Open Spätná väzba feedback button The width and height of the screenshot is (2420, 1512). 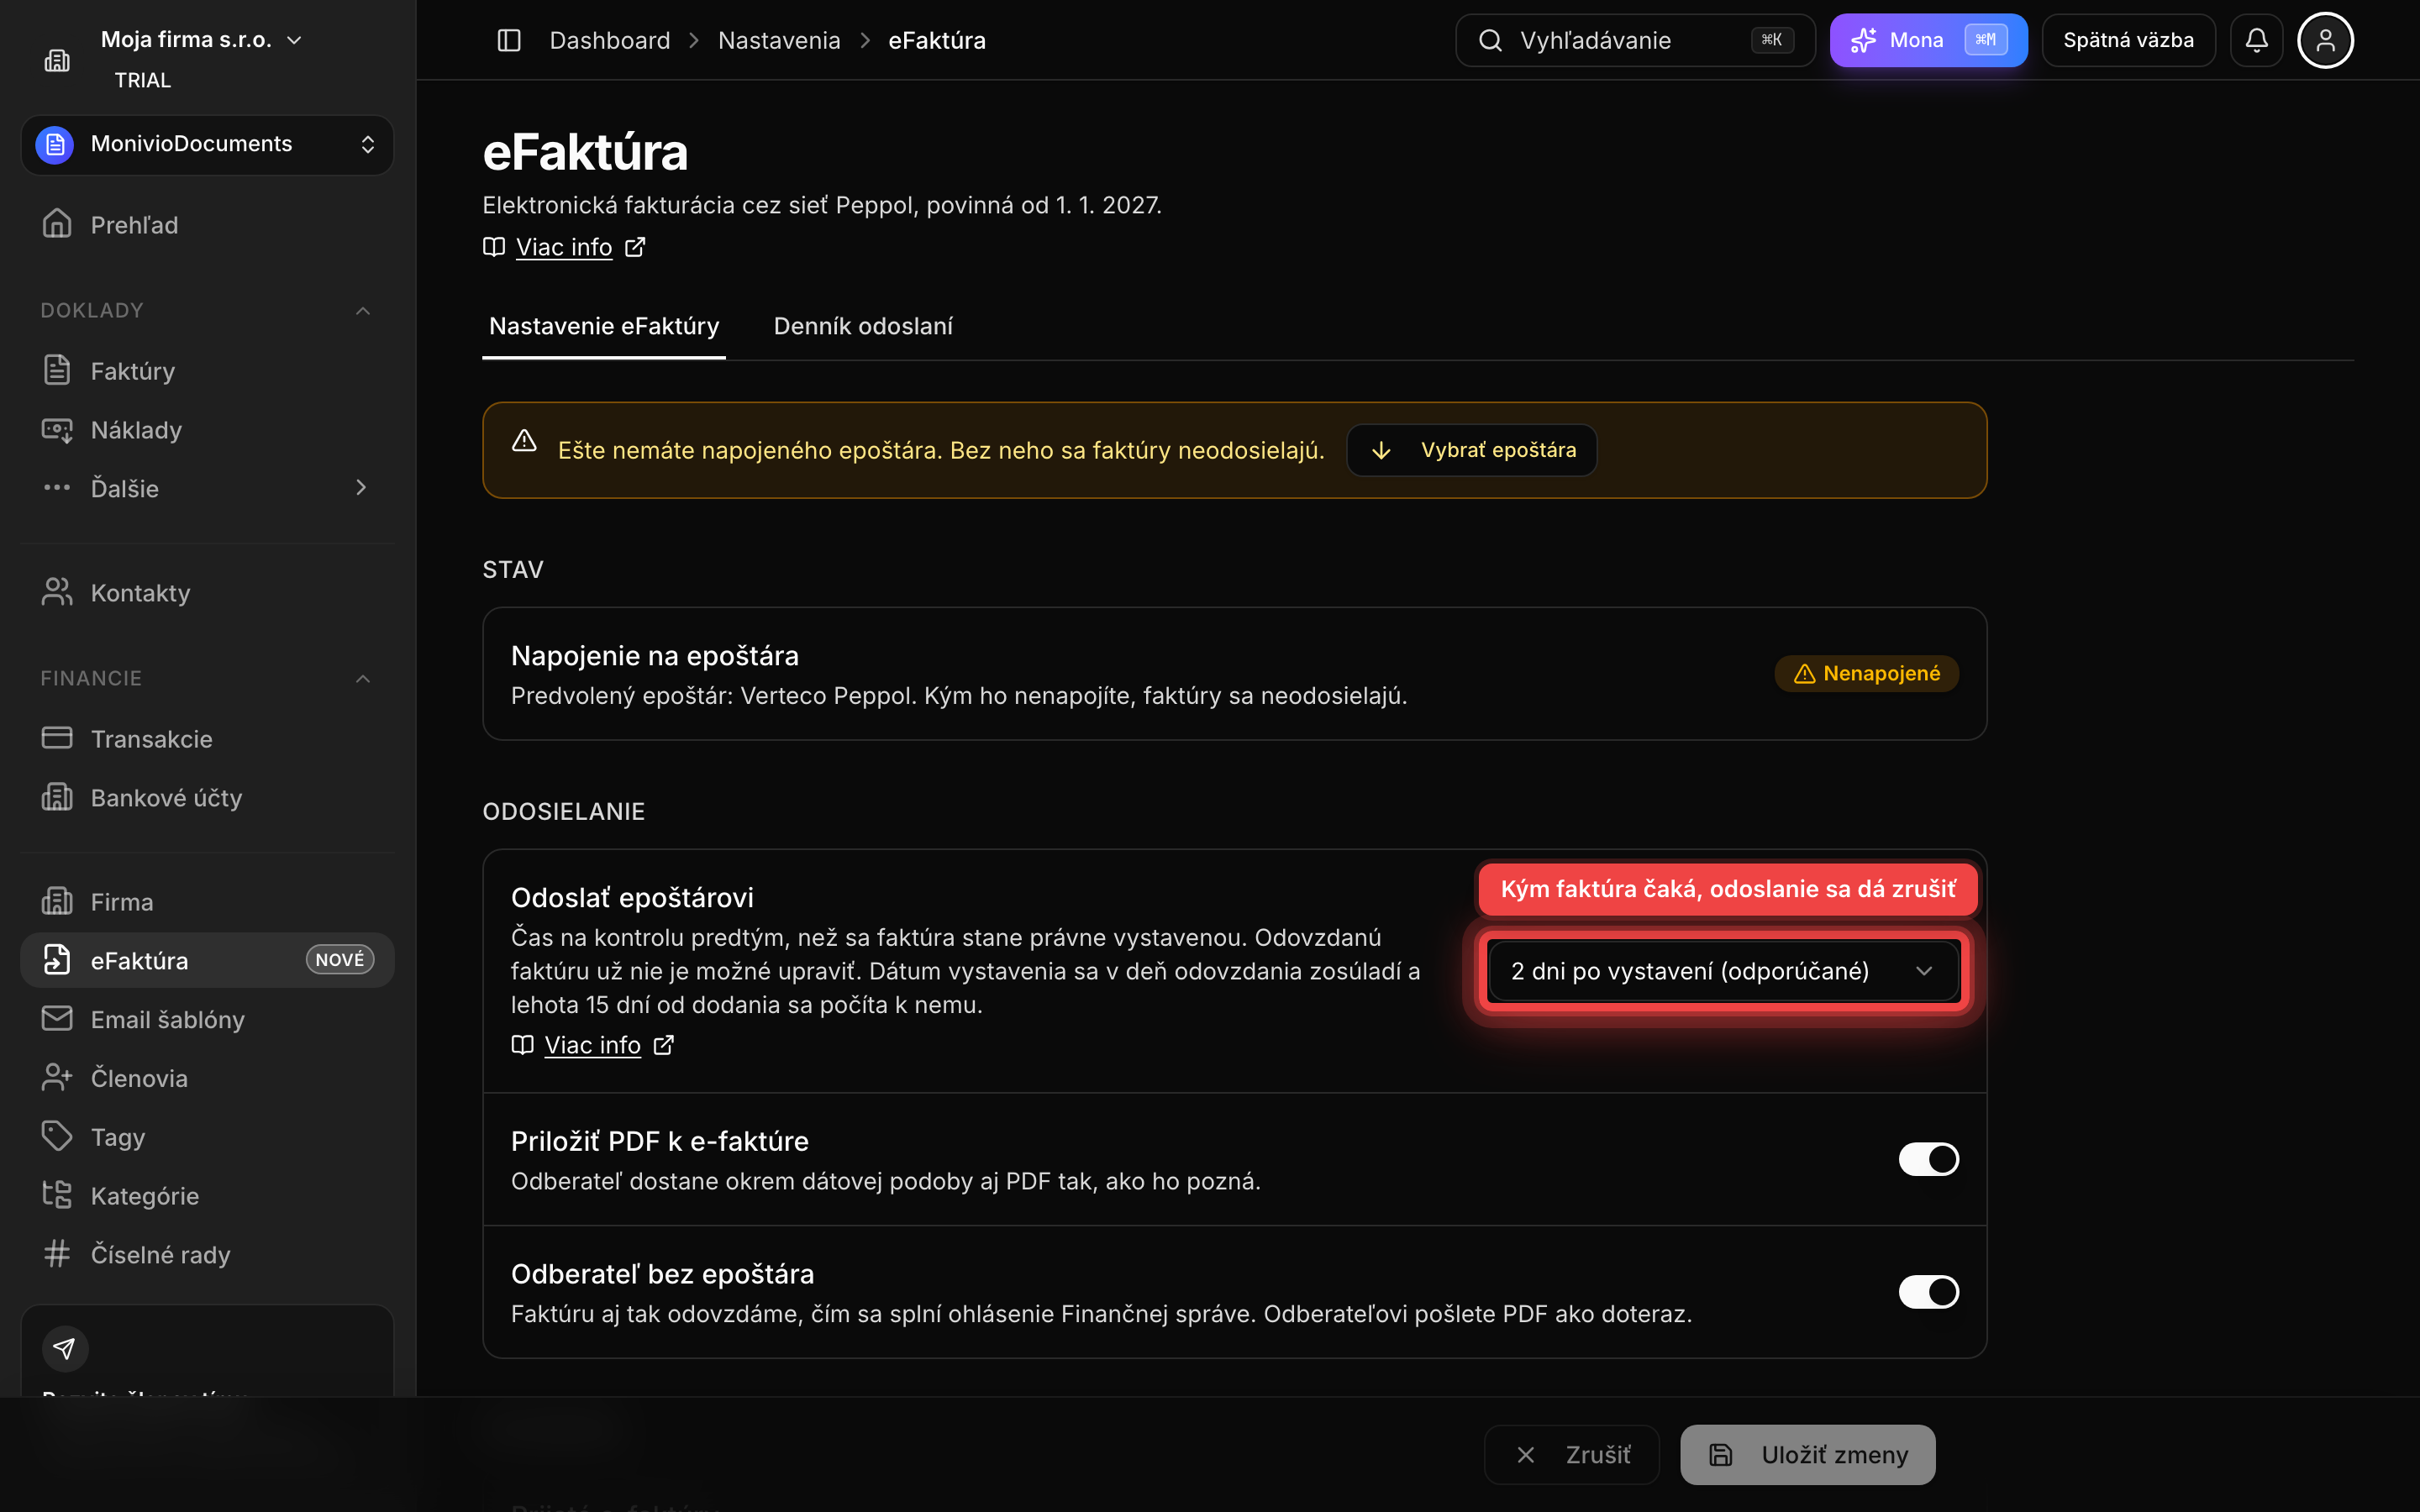point(2128,40)
